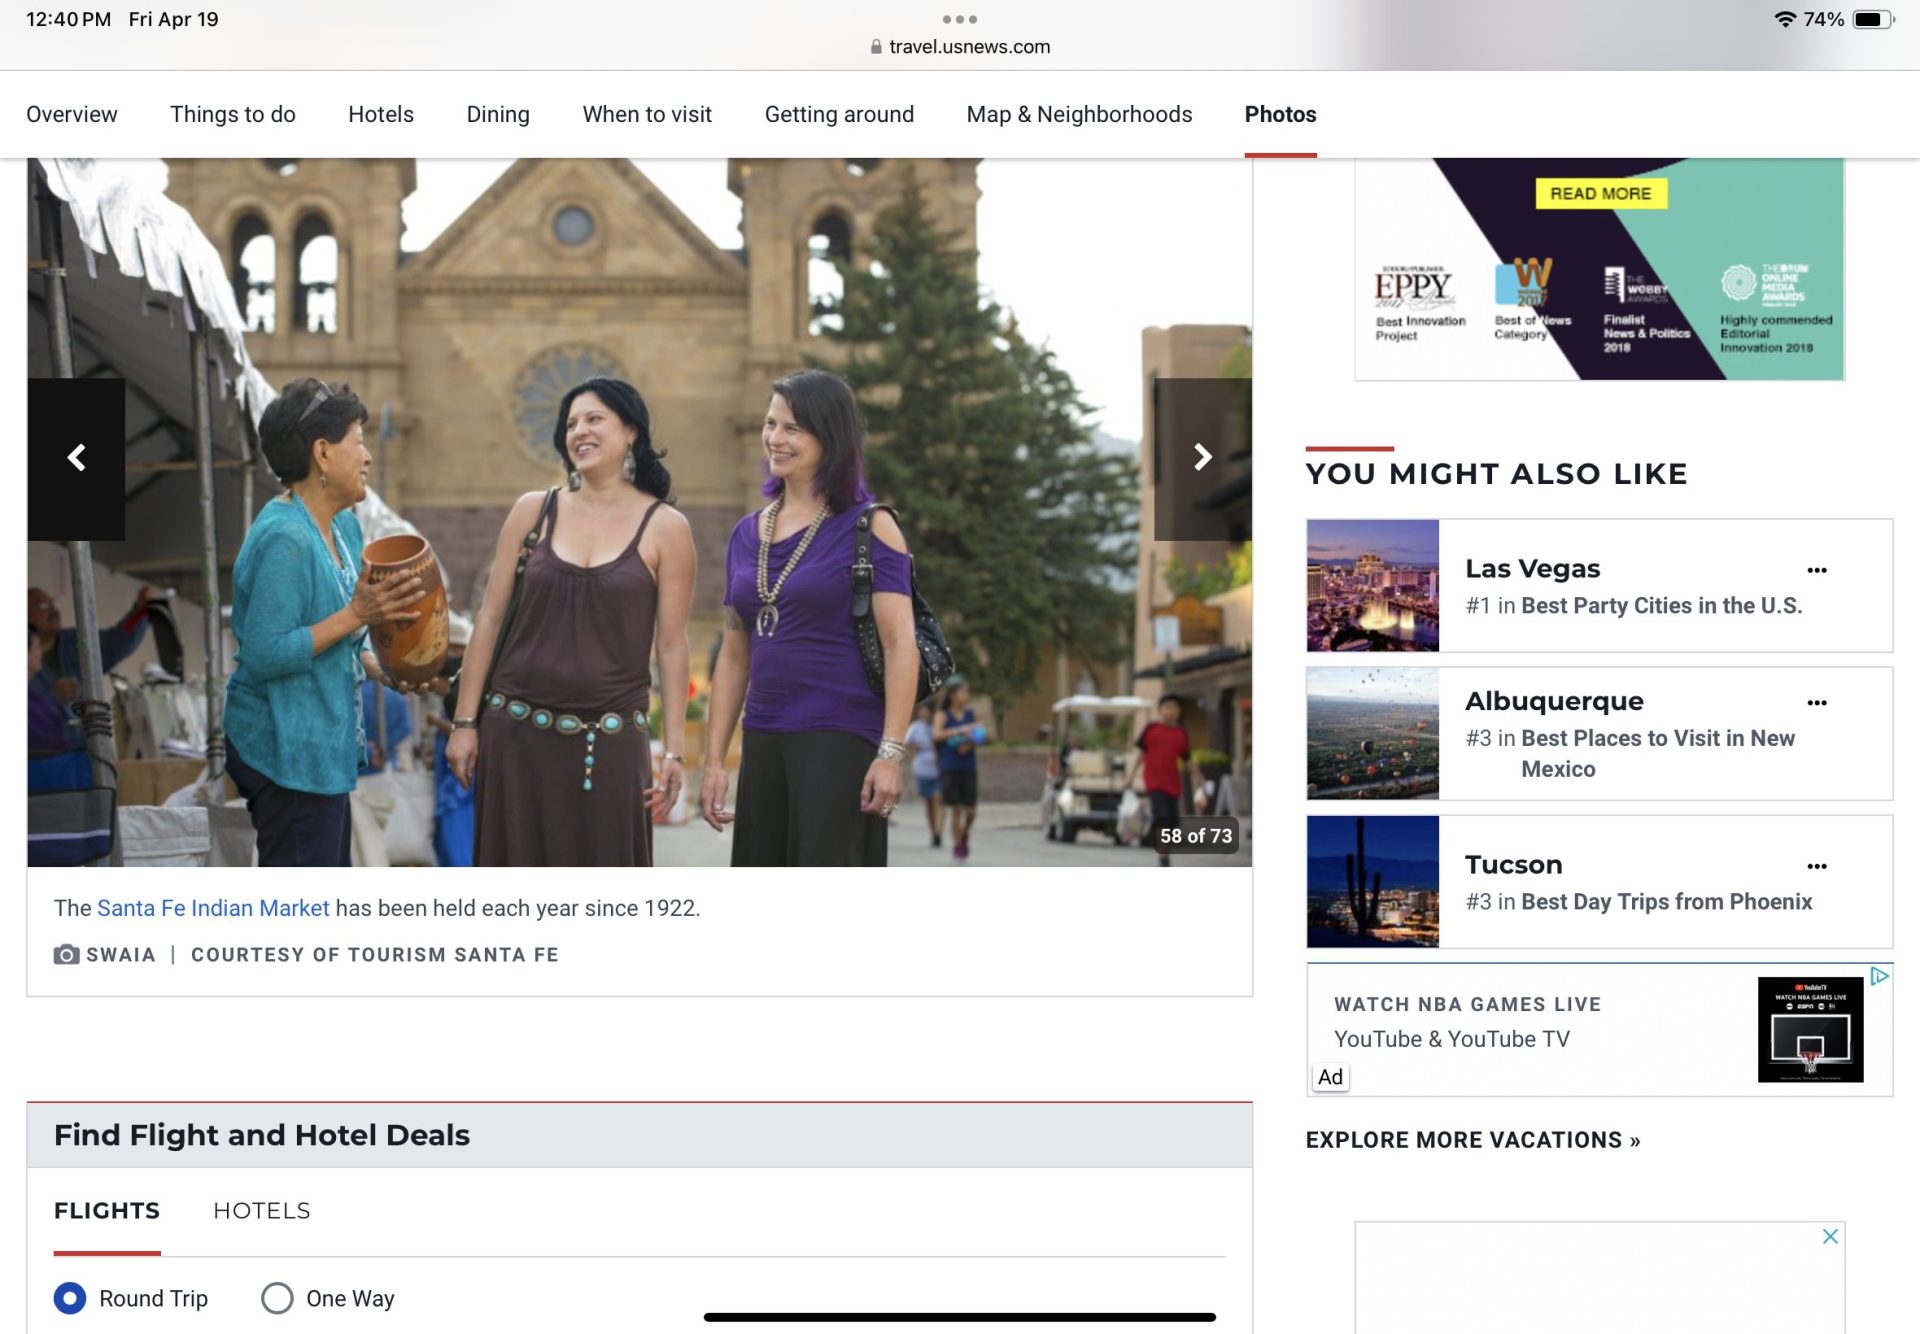
Task: Open the Things to do section
Action: 232,114
